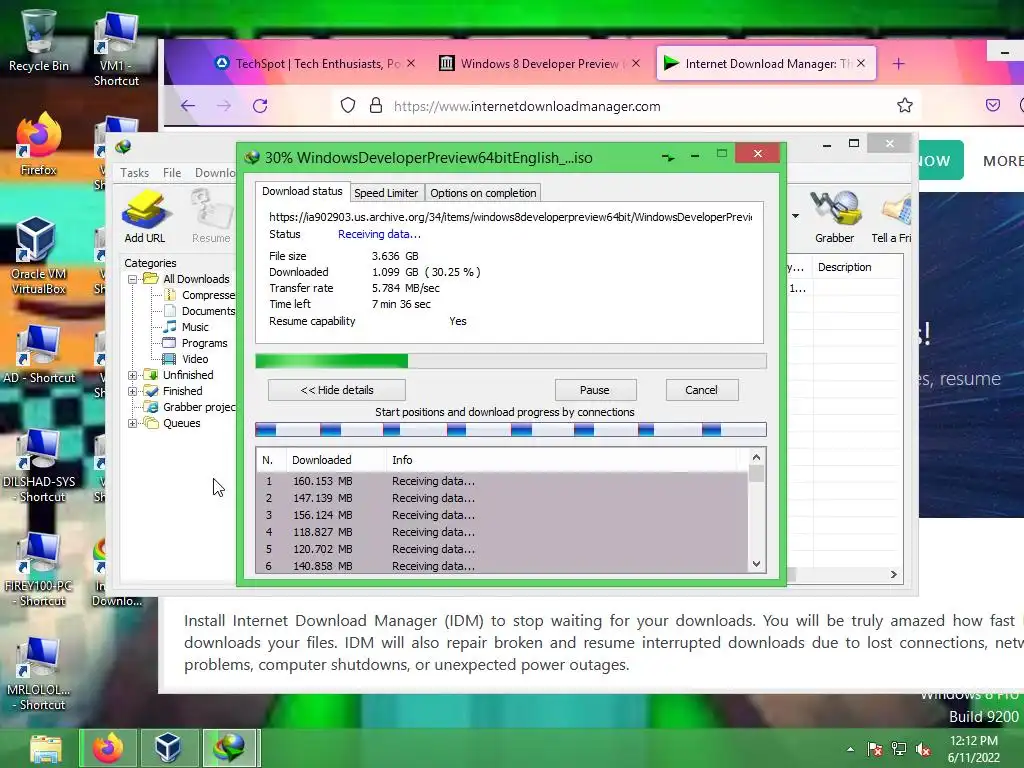Close the Internet Download Manager browser tab
This screenshot has height=768, width=1024.
click(861, 63)
